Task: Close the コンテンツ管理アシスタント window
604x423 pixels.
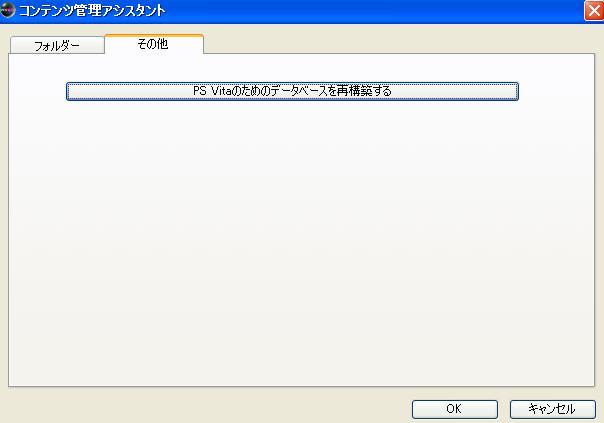Action: [594, 10]
